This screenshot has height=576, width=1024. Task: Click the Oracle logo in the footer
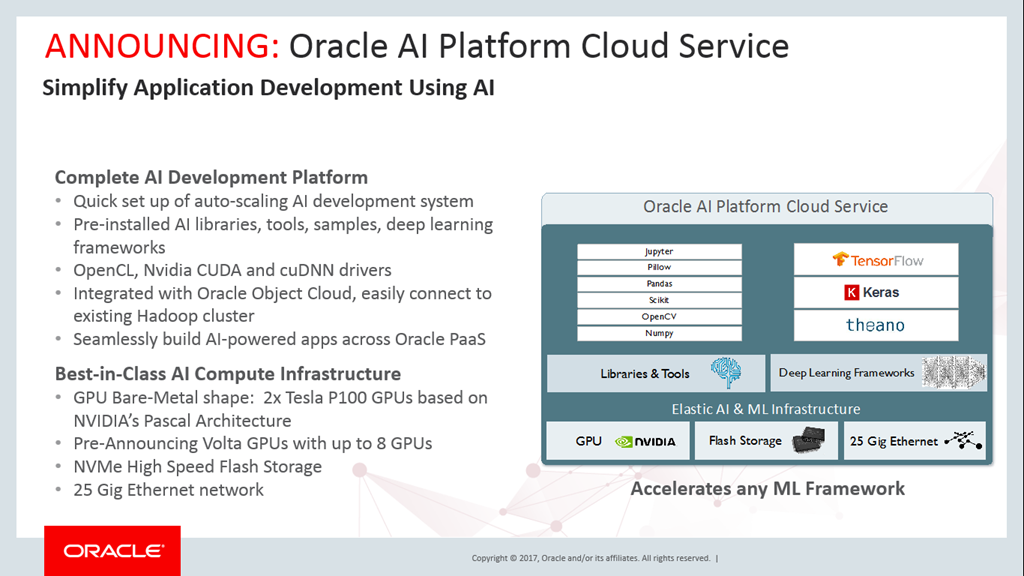(x=112, y=551)
